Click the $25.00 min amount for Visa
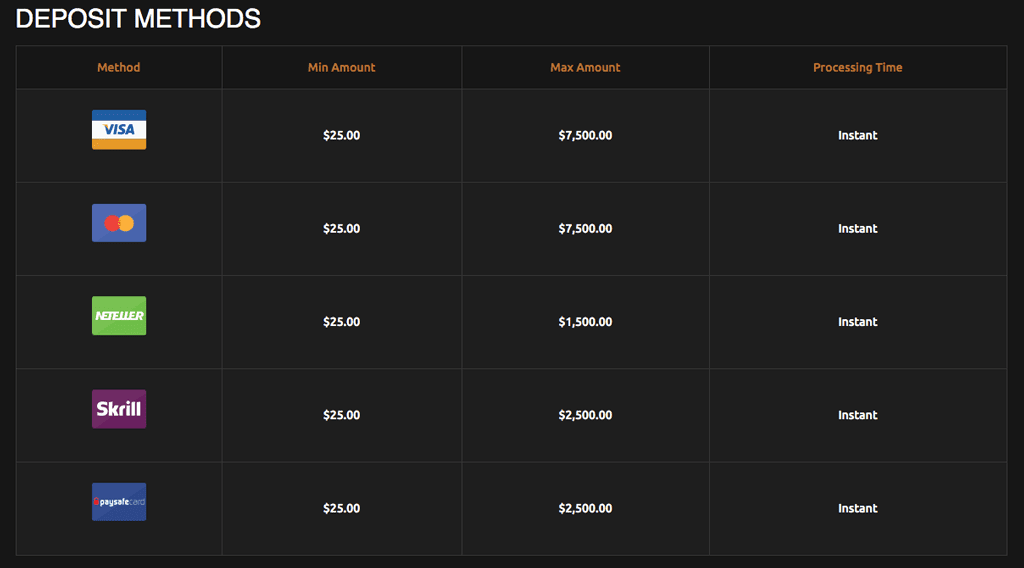The width and height of the screenshot is (1024, 568). (341, 136)
